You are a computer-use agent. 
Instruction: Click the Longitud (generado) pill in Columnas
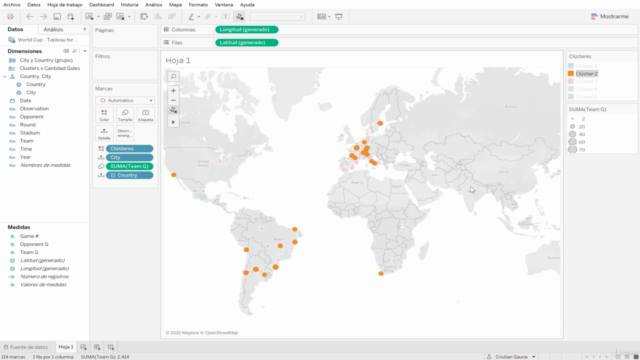247,29
